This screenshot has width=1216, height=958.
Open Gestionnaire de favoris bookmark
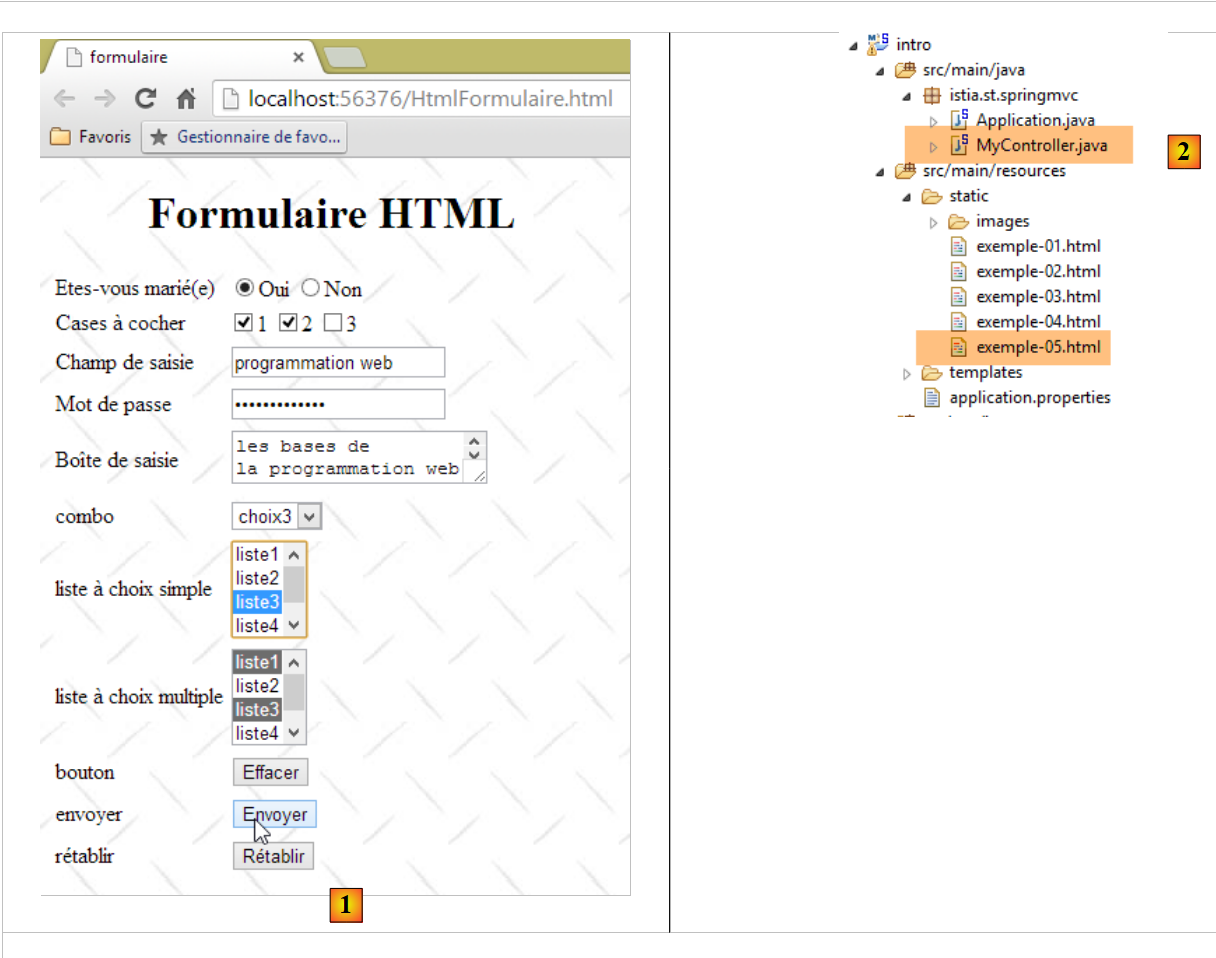(245, 137)
